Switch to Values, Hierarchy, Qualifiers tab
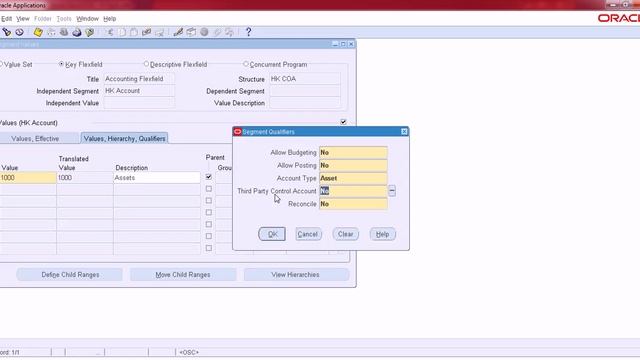 click(124, 138)
